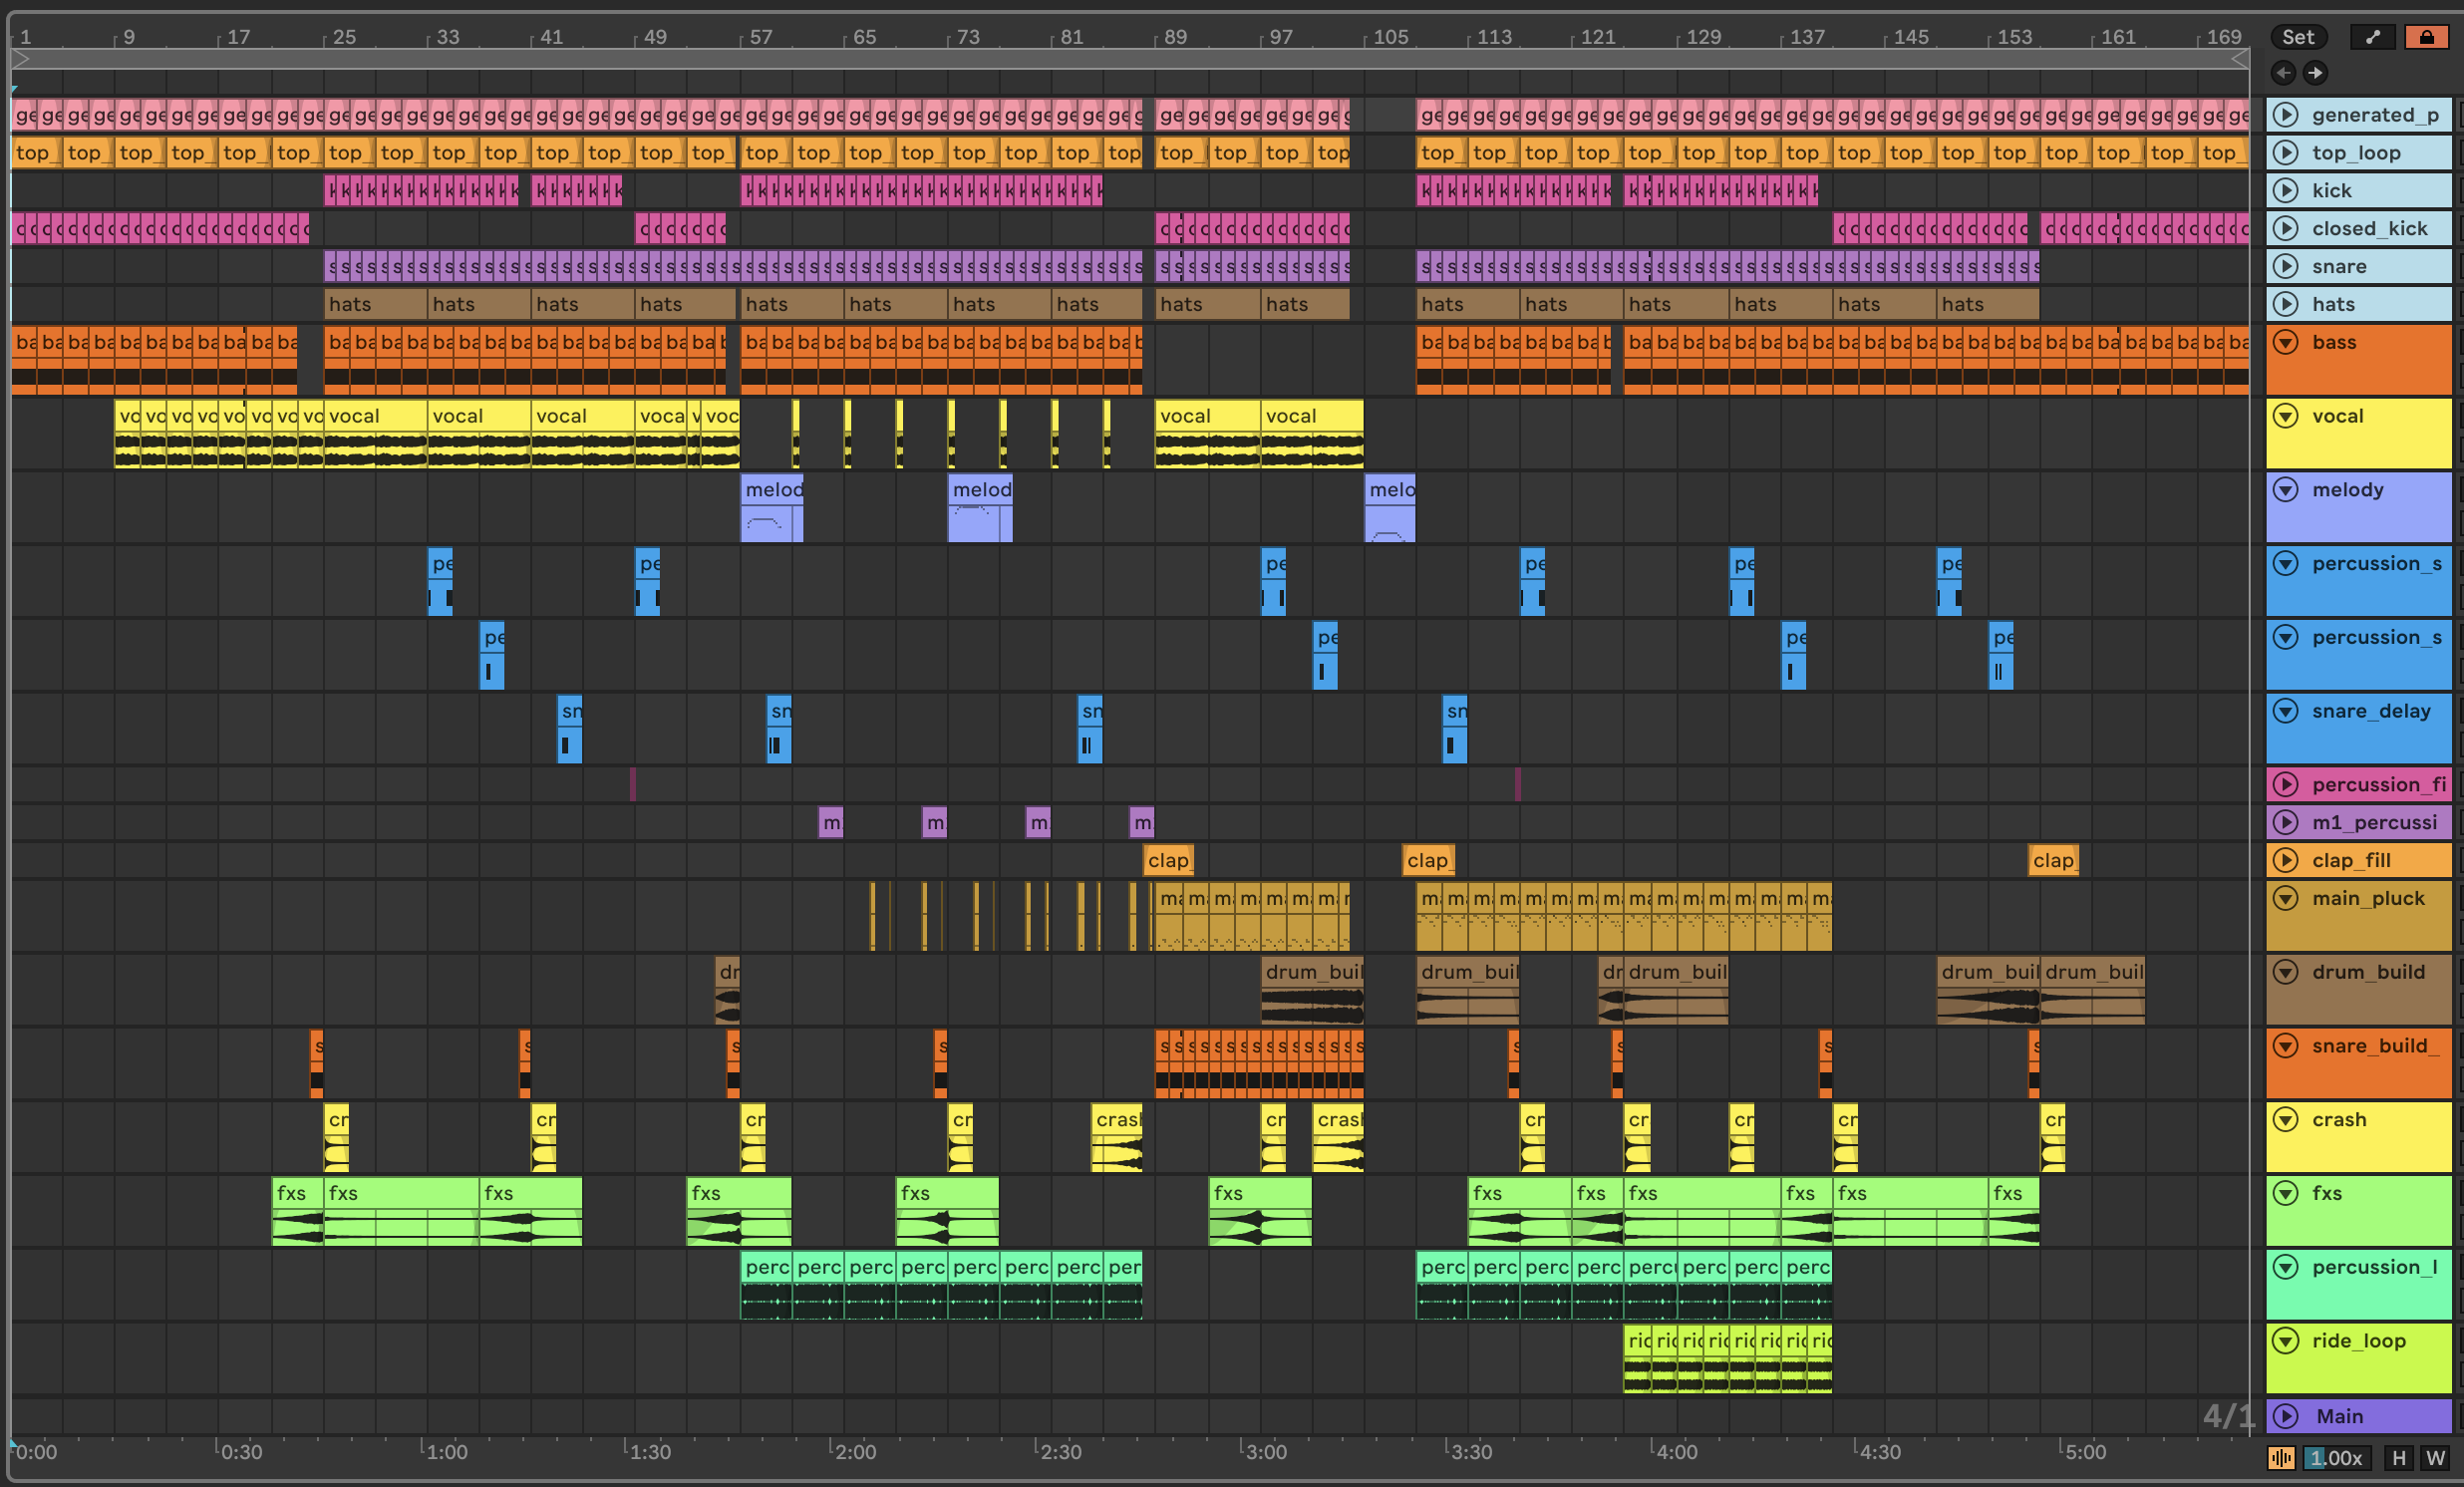Unfold the snare track arrow icon
This screenshot has height=1487, width=2464.
[x=2285, y=266]
